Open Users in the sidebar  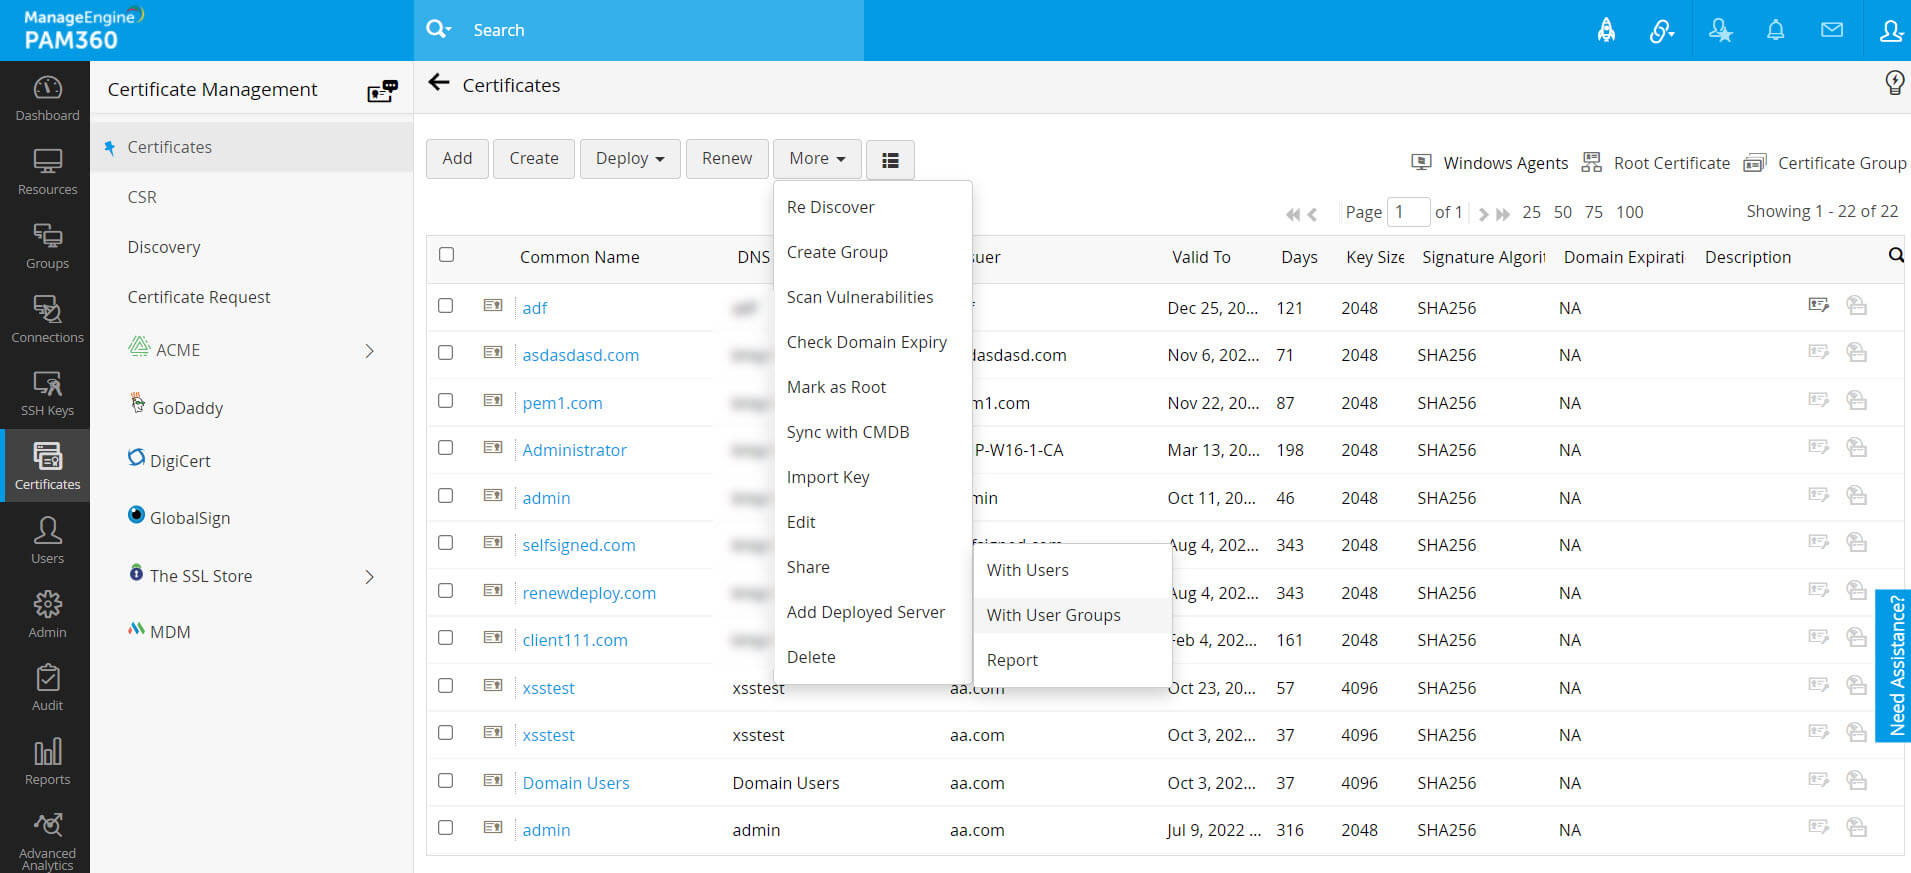click(47, 540)
